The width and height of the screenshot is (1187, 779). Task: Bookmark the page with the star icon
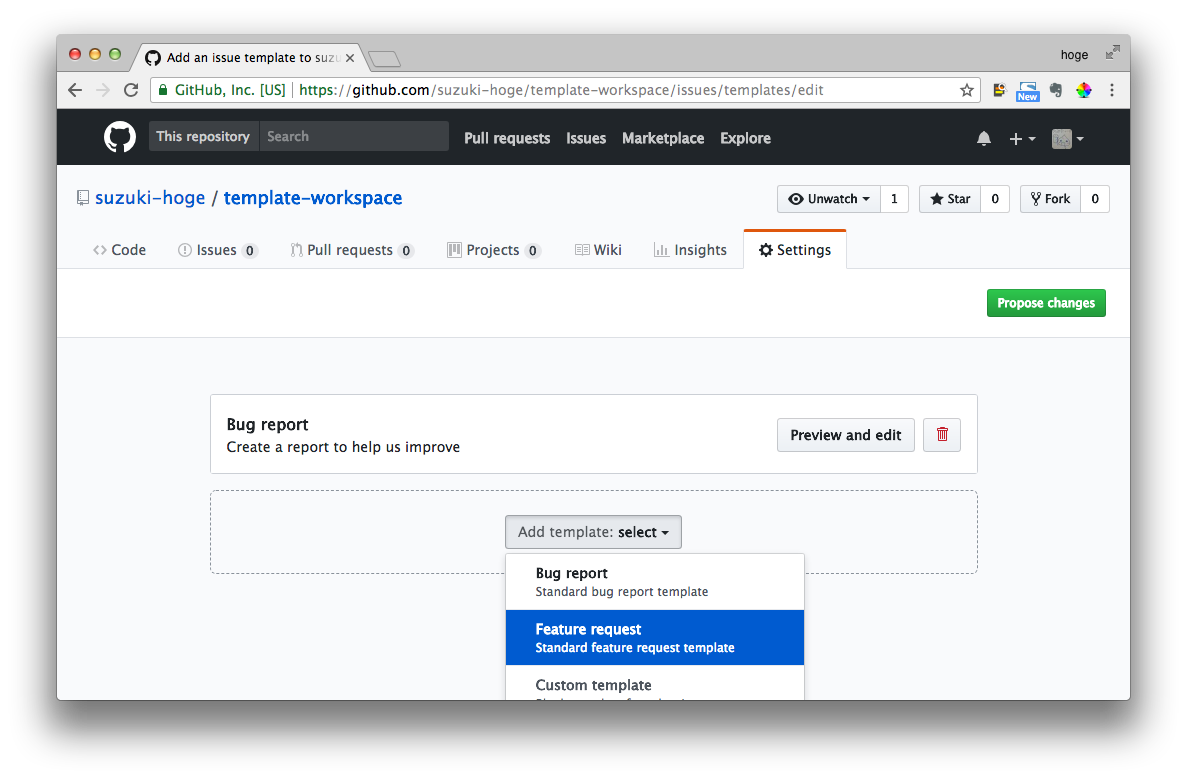tap(966, 90)
